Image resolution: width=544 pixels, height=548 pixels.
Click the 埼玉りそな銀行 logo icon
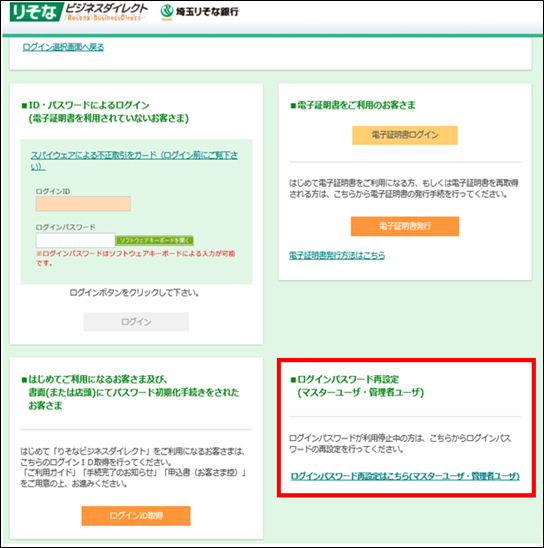(x=167, y=12)
